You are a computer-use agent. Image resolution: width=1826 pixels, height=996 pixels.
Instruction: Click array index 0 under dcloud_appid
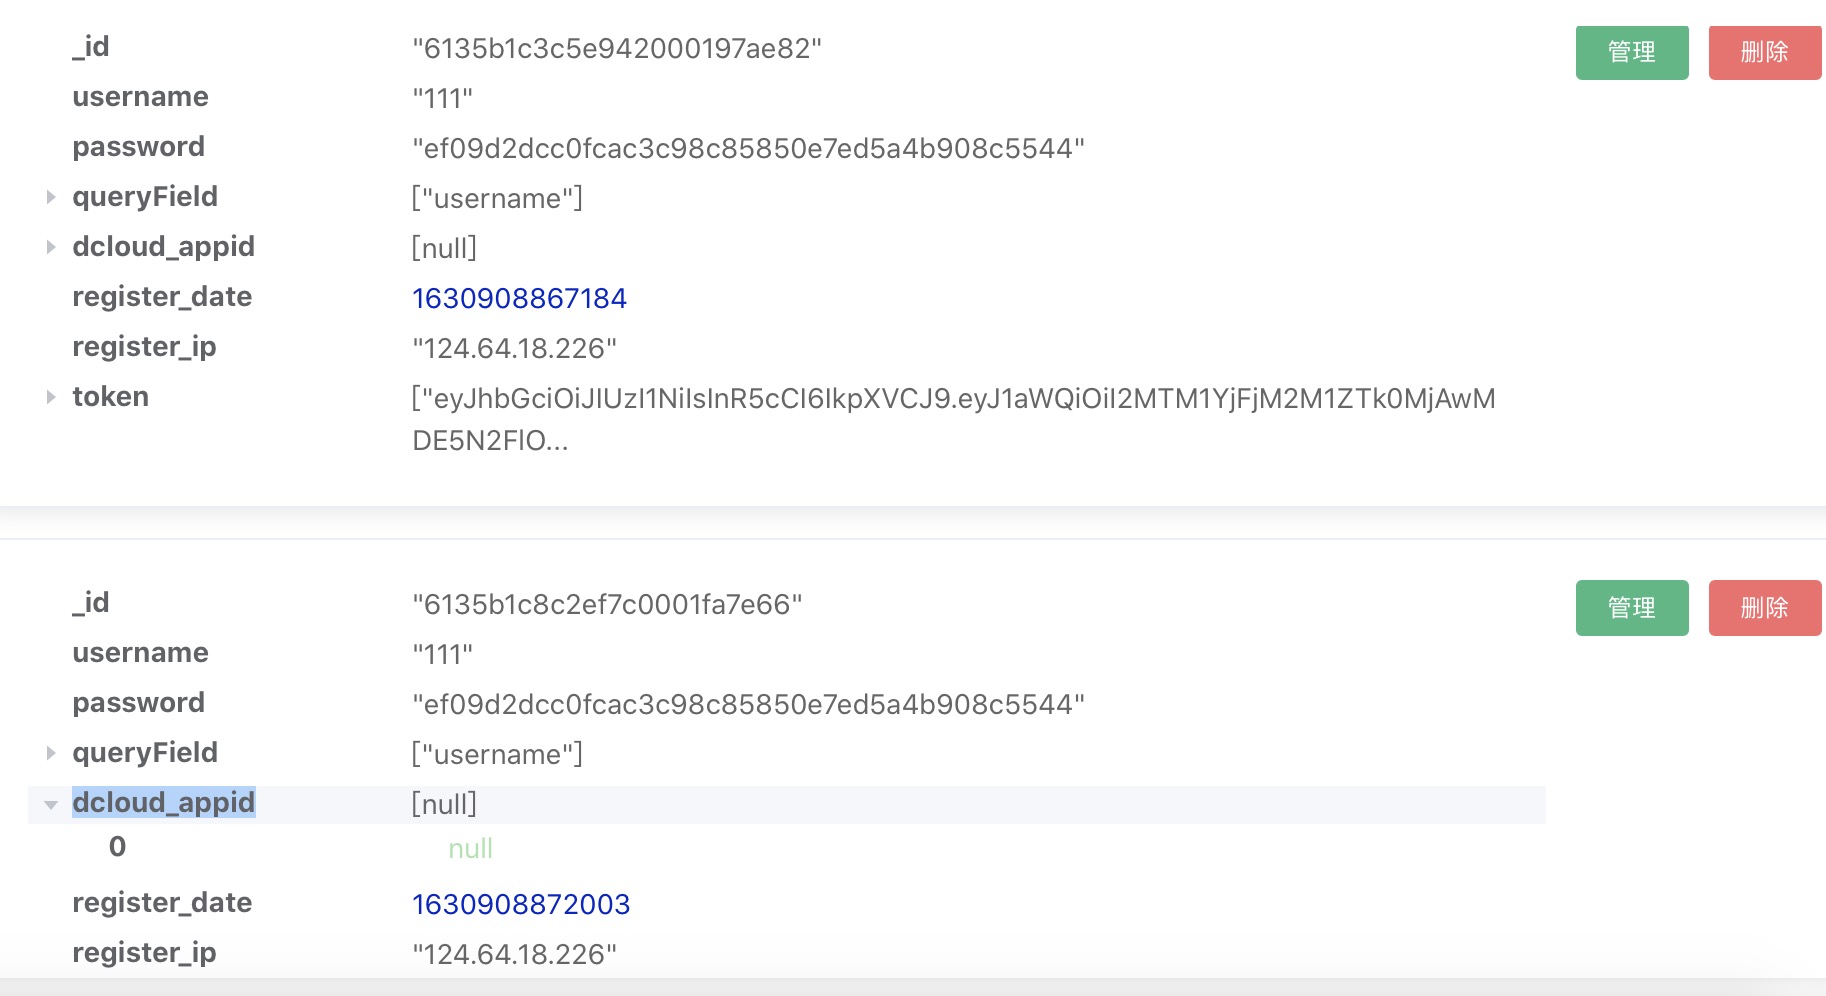click(117, 847)
